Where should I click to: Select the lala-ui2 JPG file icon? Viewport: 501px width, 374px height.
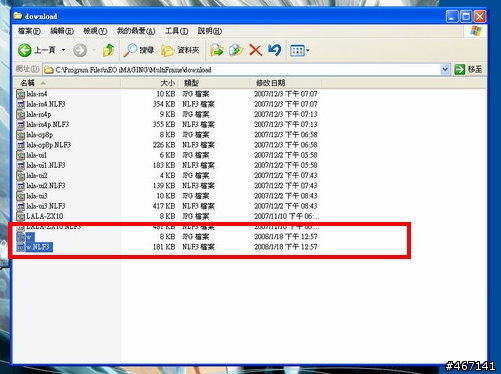(21, 176)
